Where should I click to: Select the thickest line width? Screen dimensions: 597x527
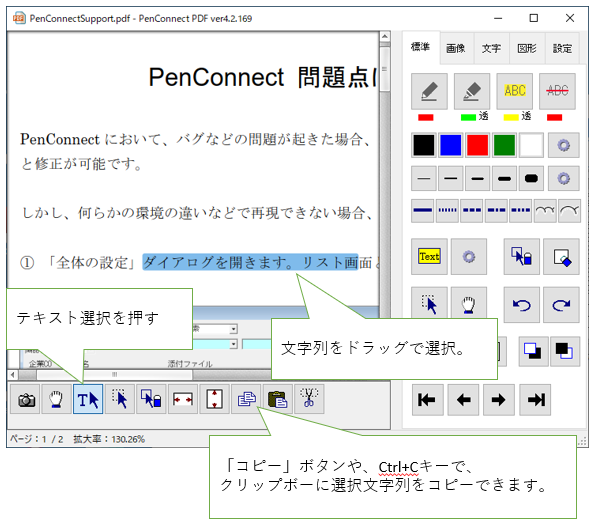click(x=531, y=178)
